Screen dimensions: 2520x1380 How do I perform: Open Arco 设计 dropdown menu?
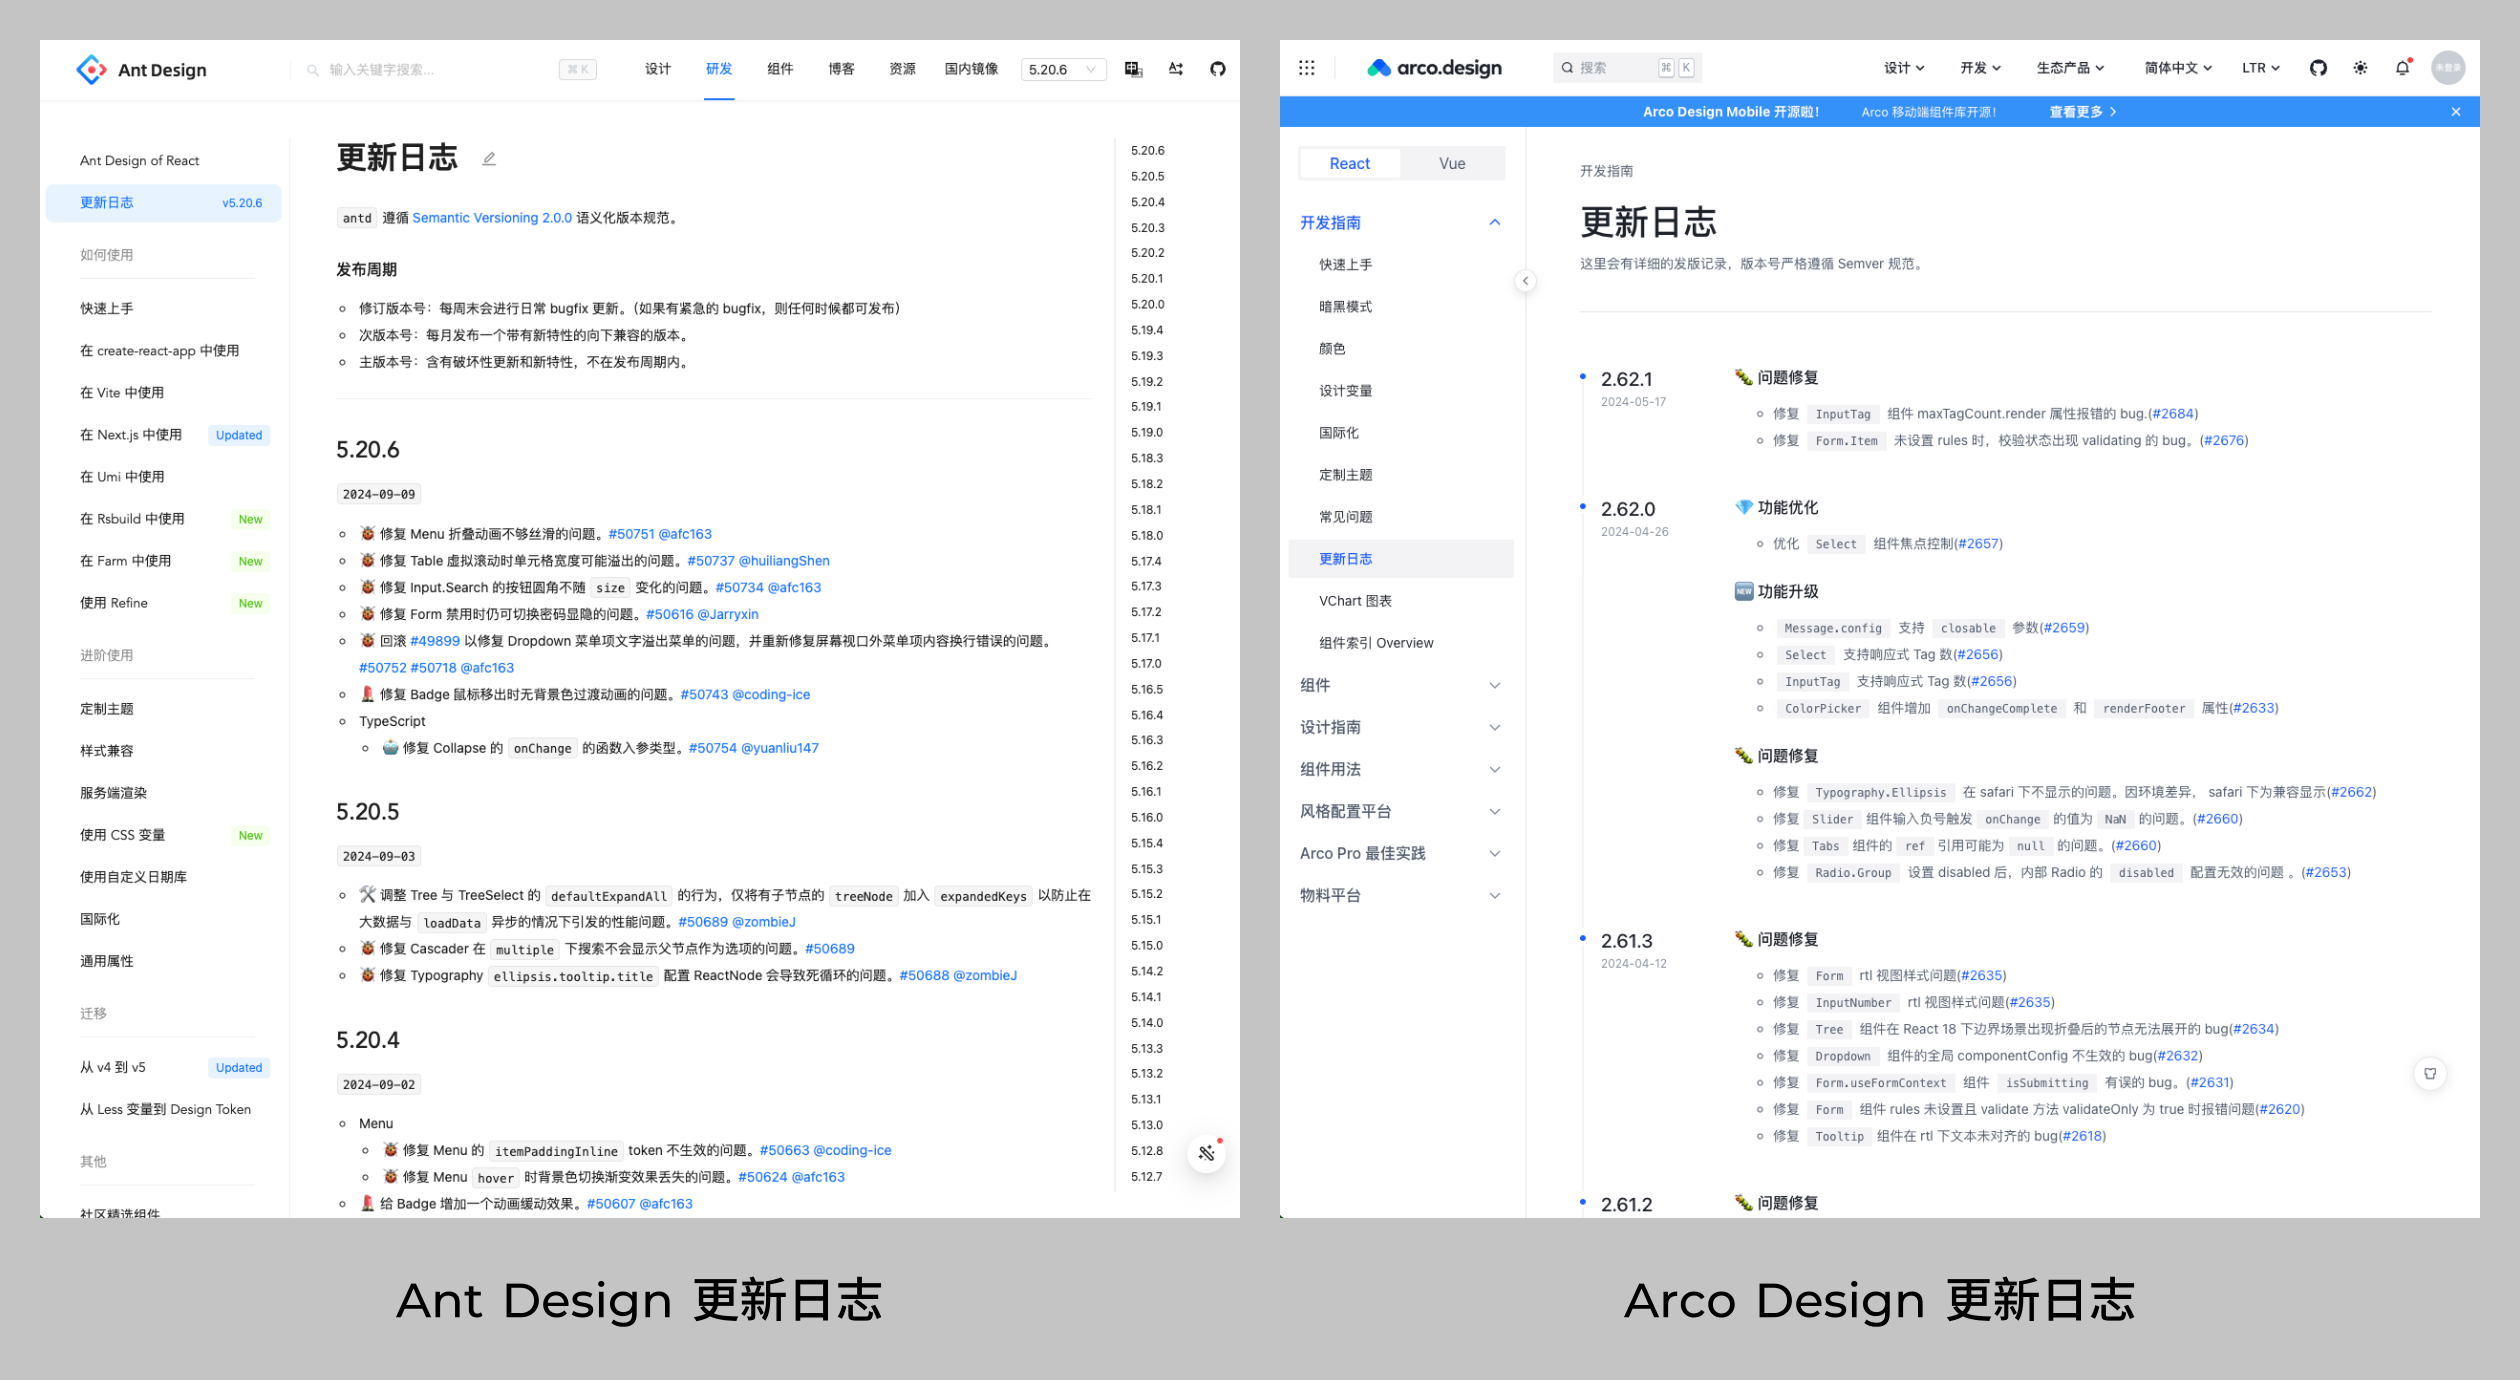pyautogui.click(x=1904, y=68)
